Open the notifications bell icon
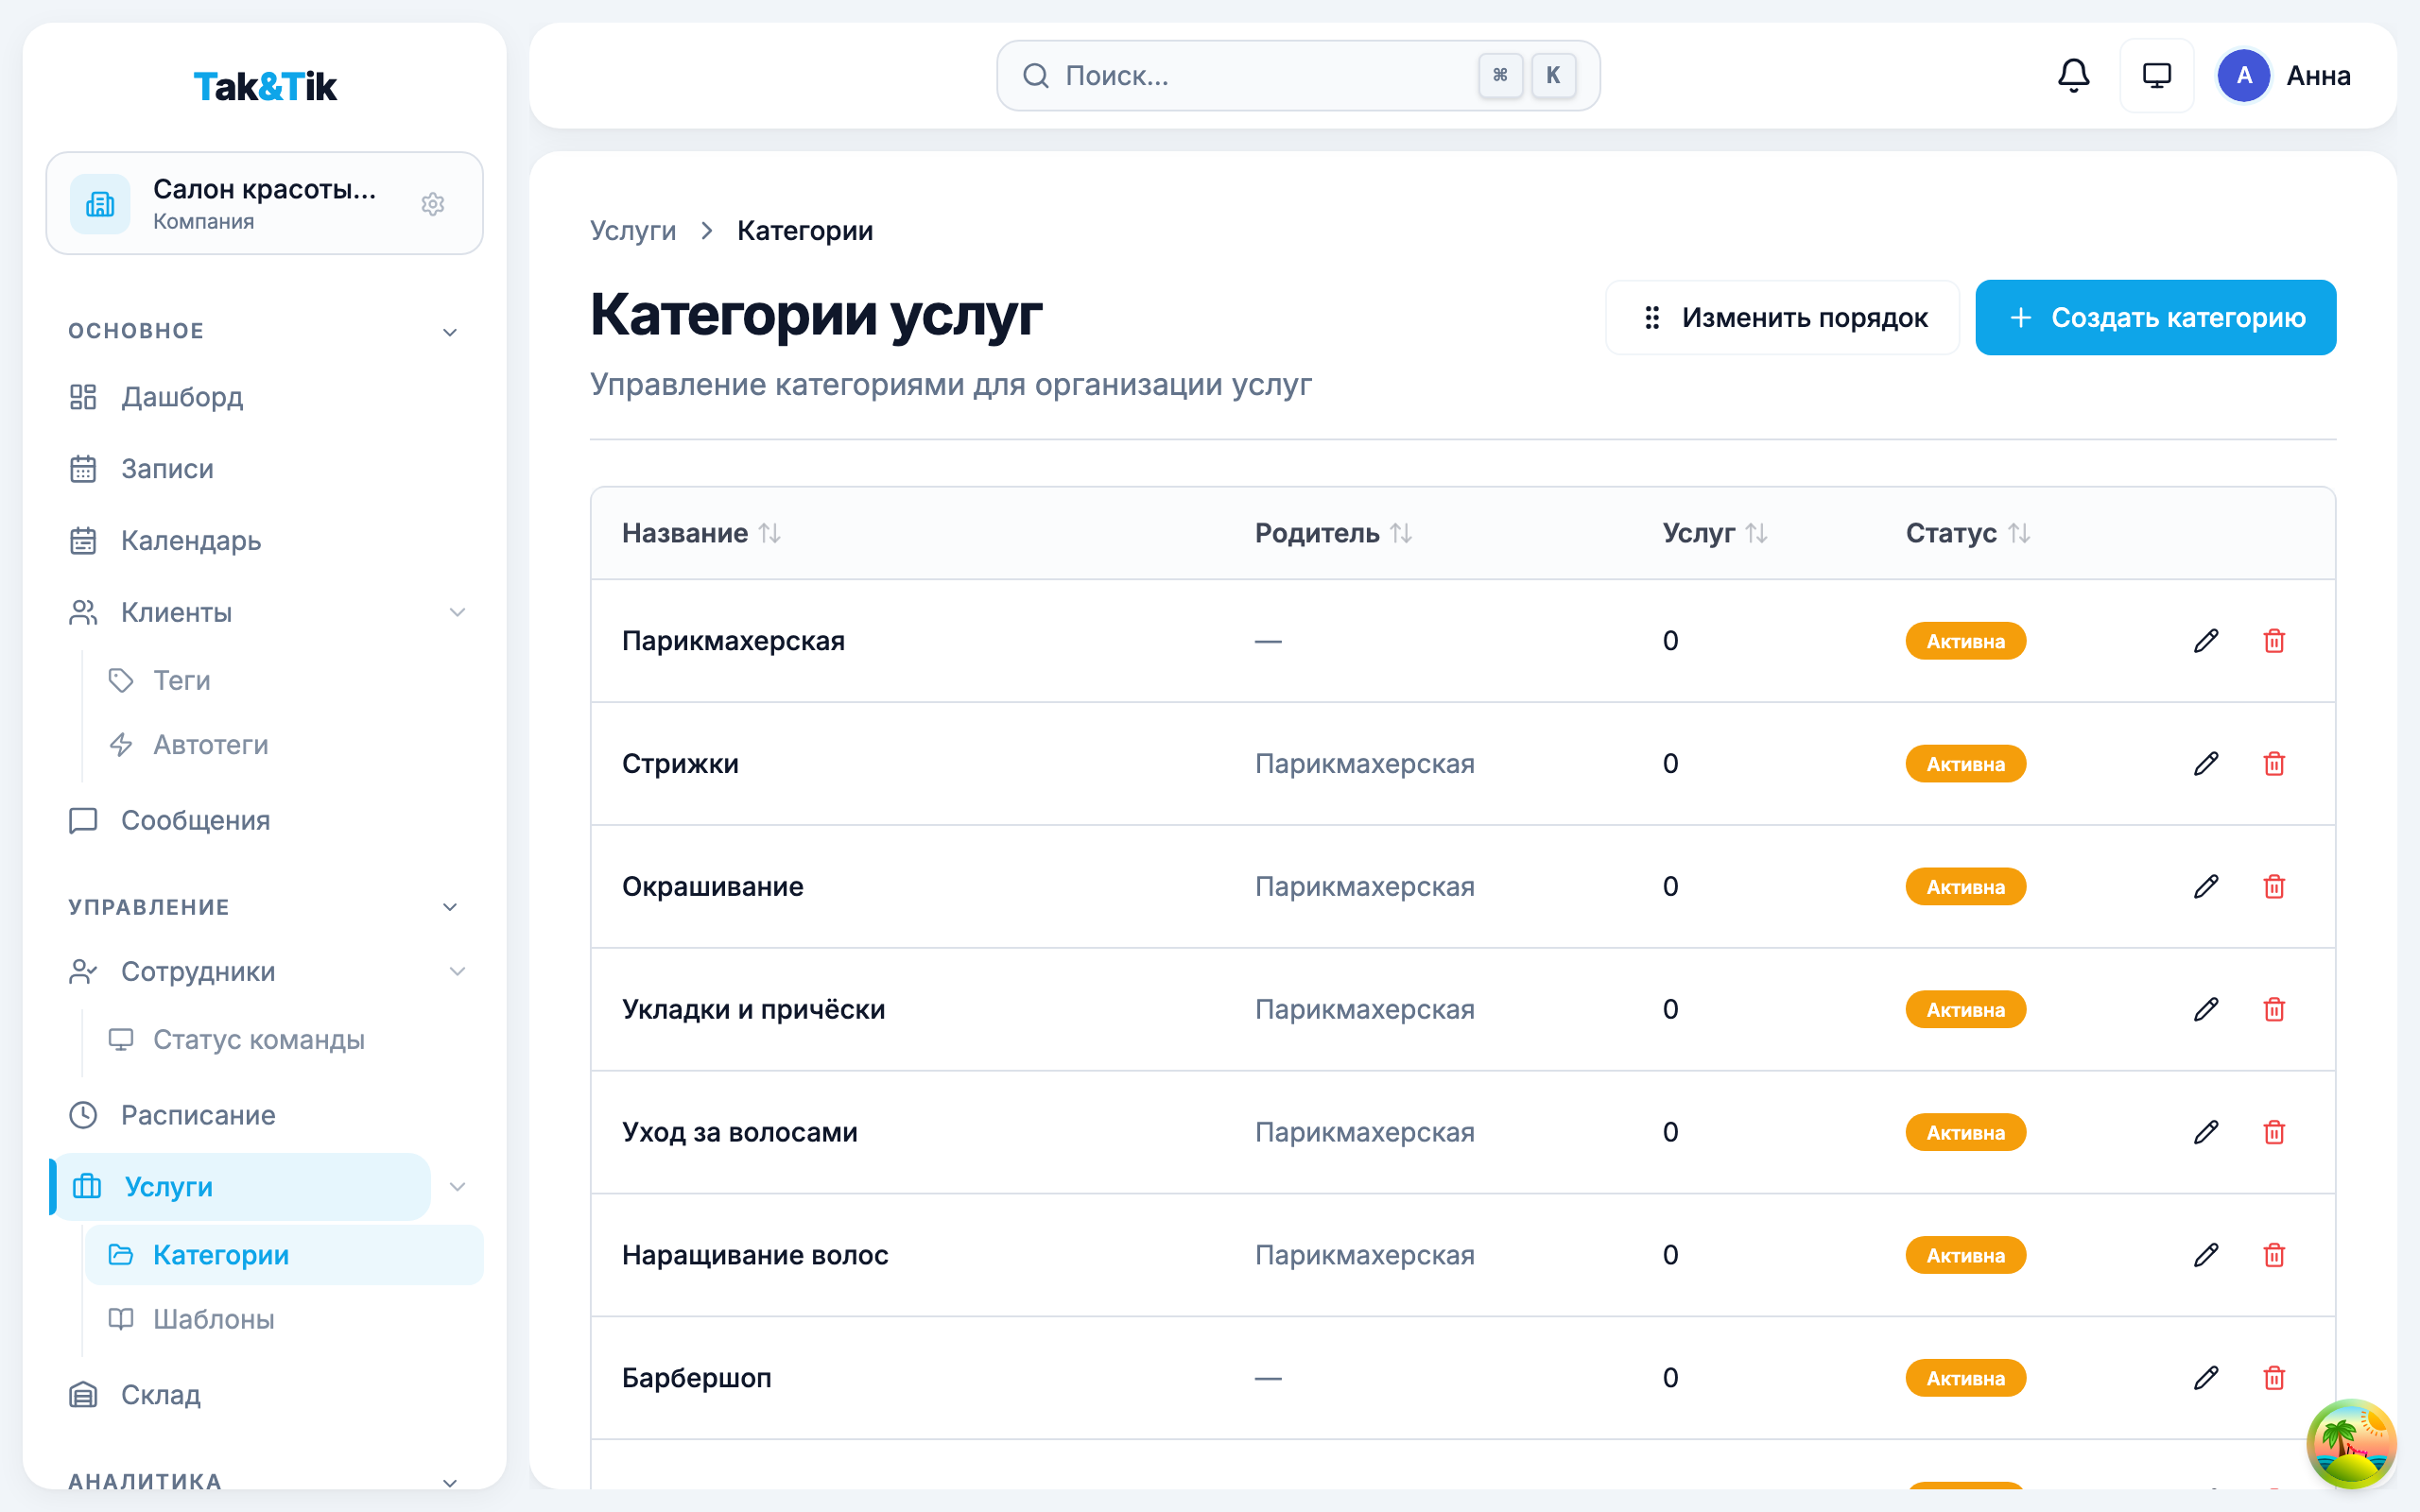This screenshot has width=2420, height=1512. 2074,75
